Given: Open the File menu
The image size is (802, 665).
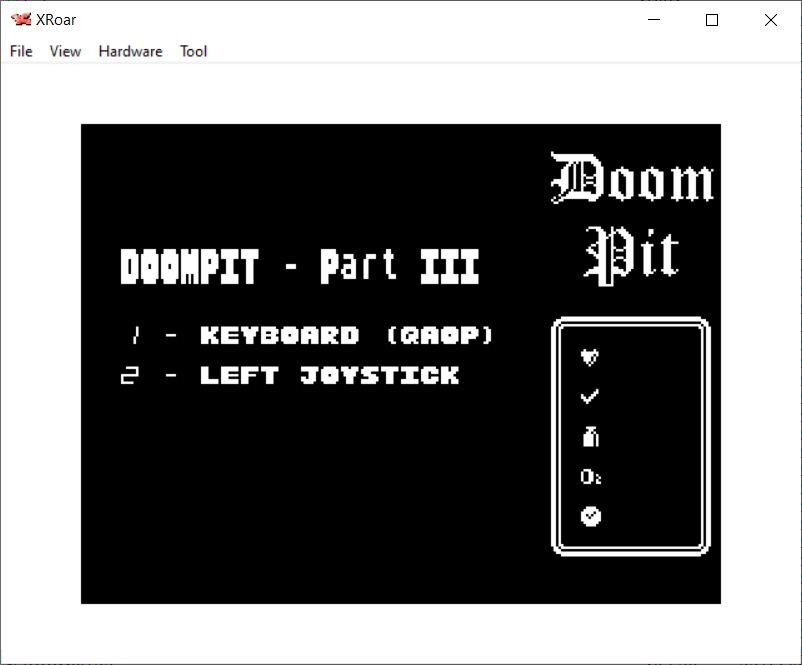Looking at the screenshot, I should (21, 51).
